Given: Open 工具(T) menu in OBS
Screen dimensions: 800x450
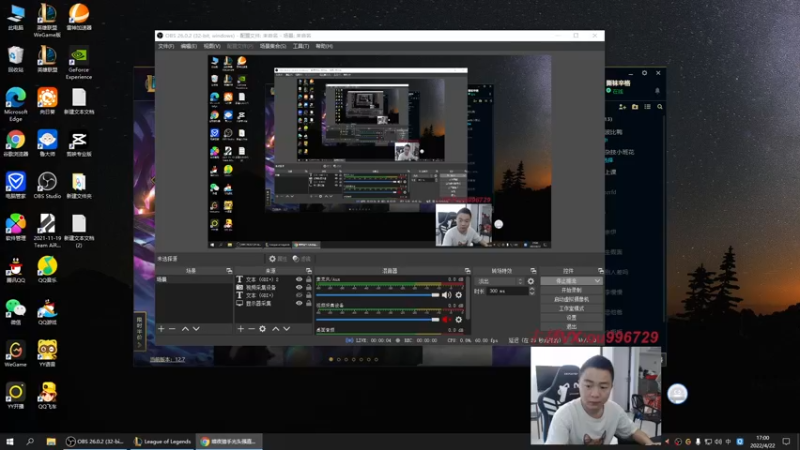Looking at the screenshot, I should [x=301, y=46].
